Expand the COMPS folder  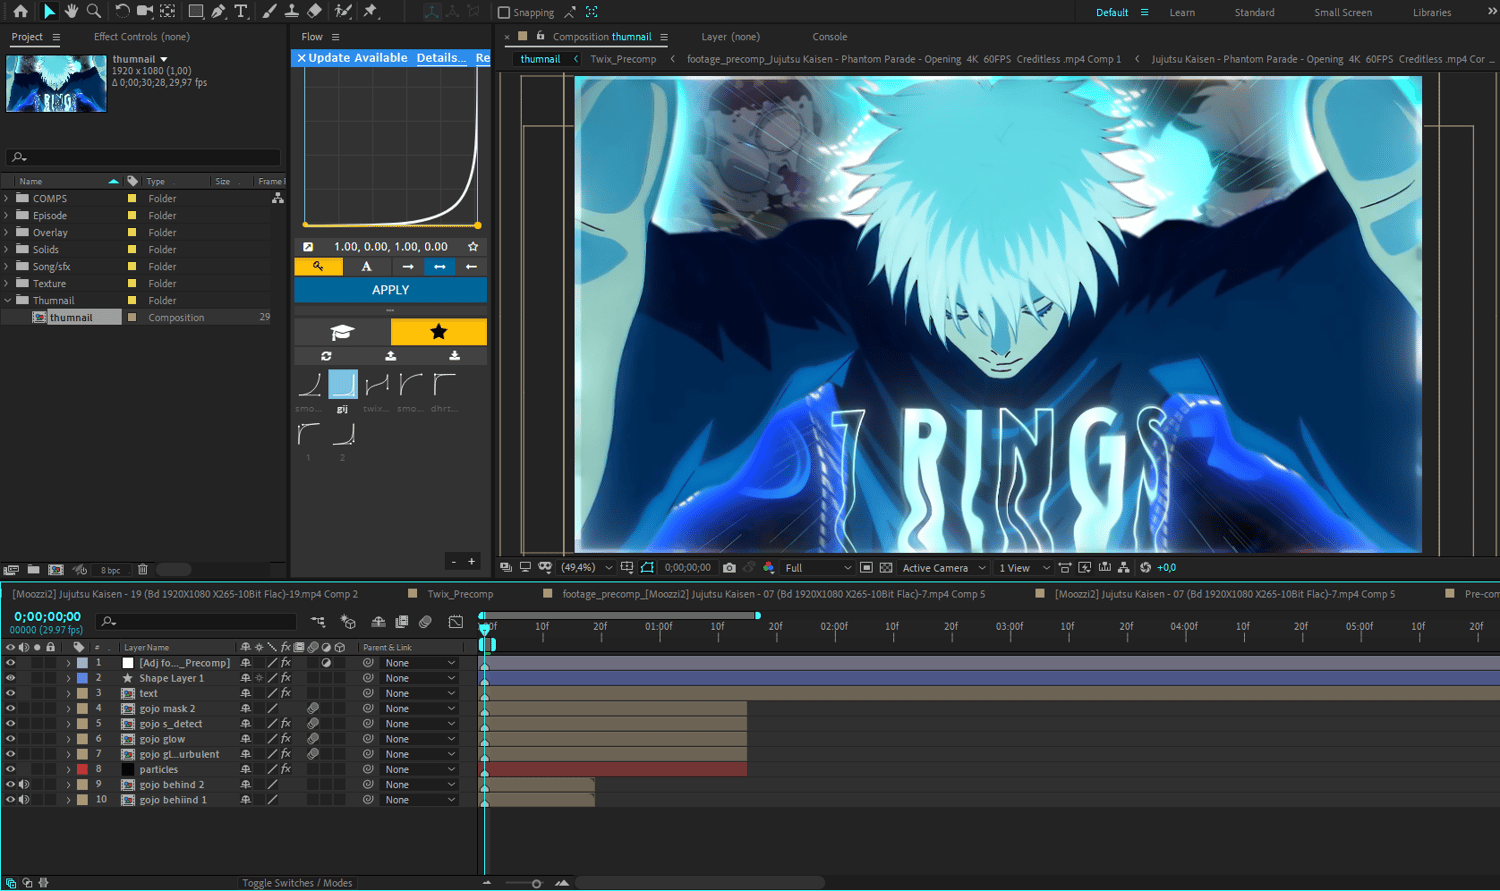[7, 199]
